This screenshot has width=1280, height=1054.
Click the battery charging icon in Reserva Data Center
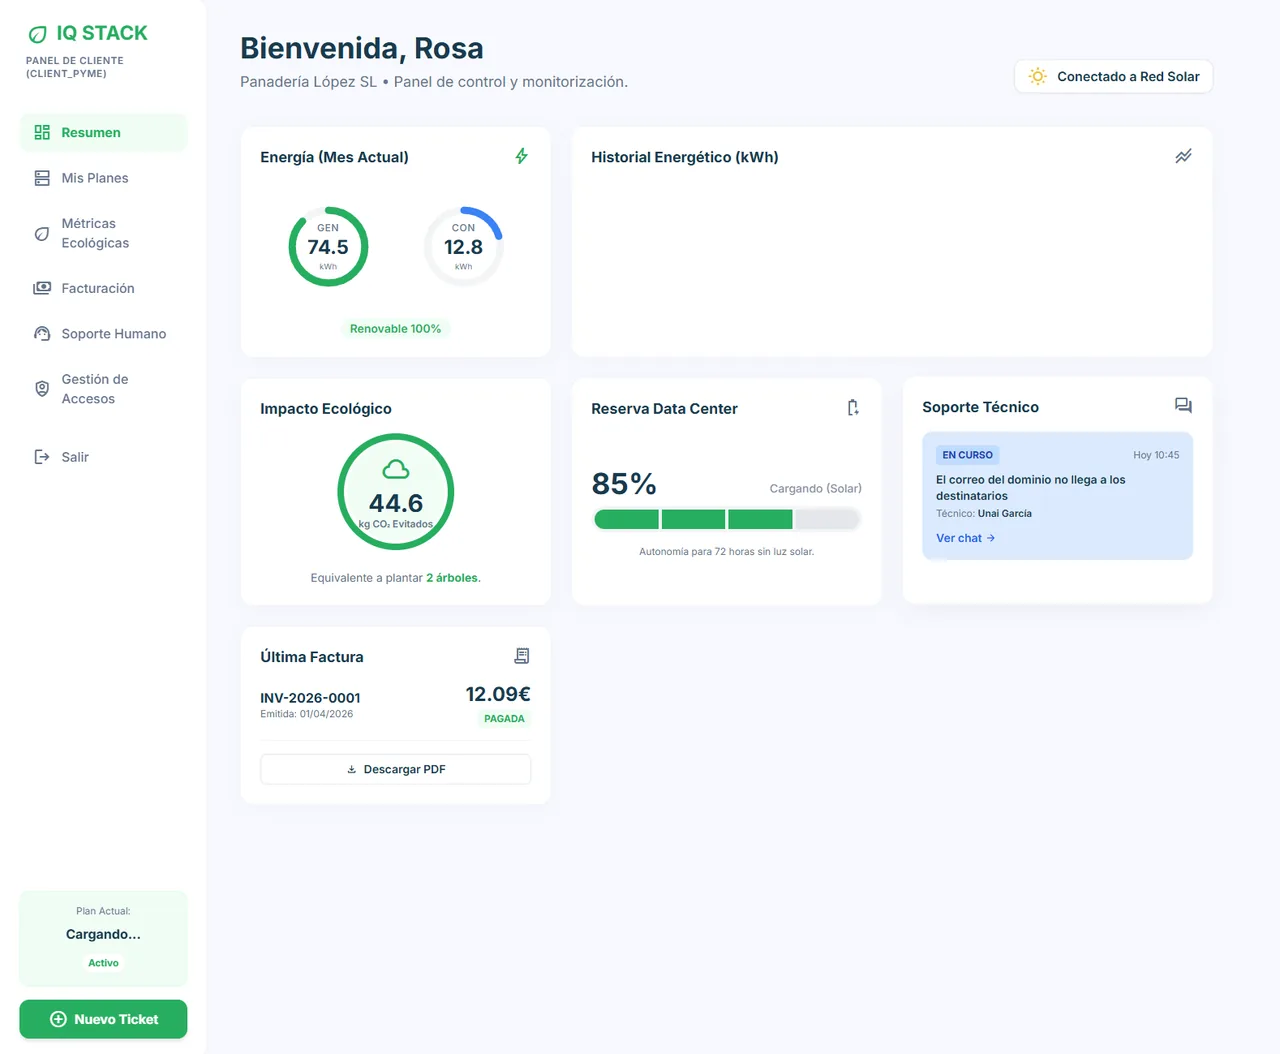(853, 407)
